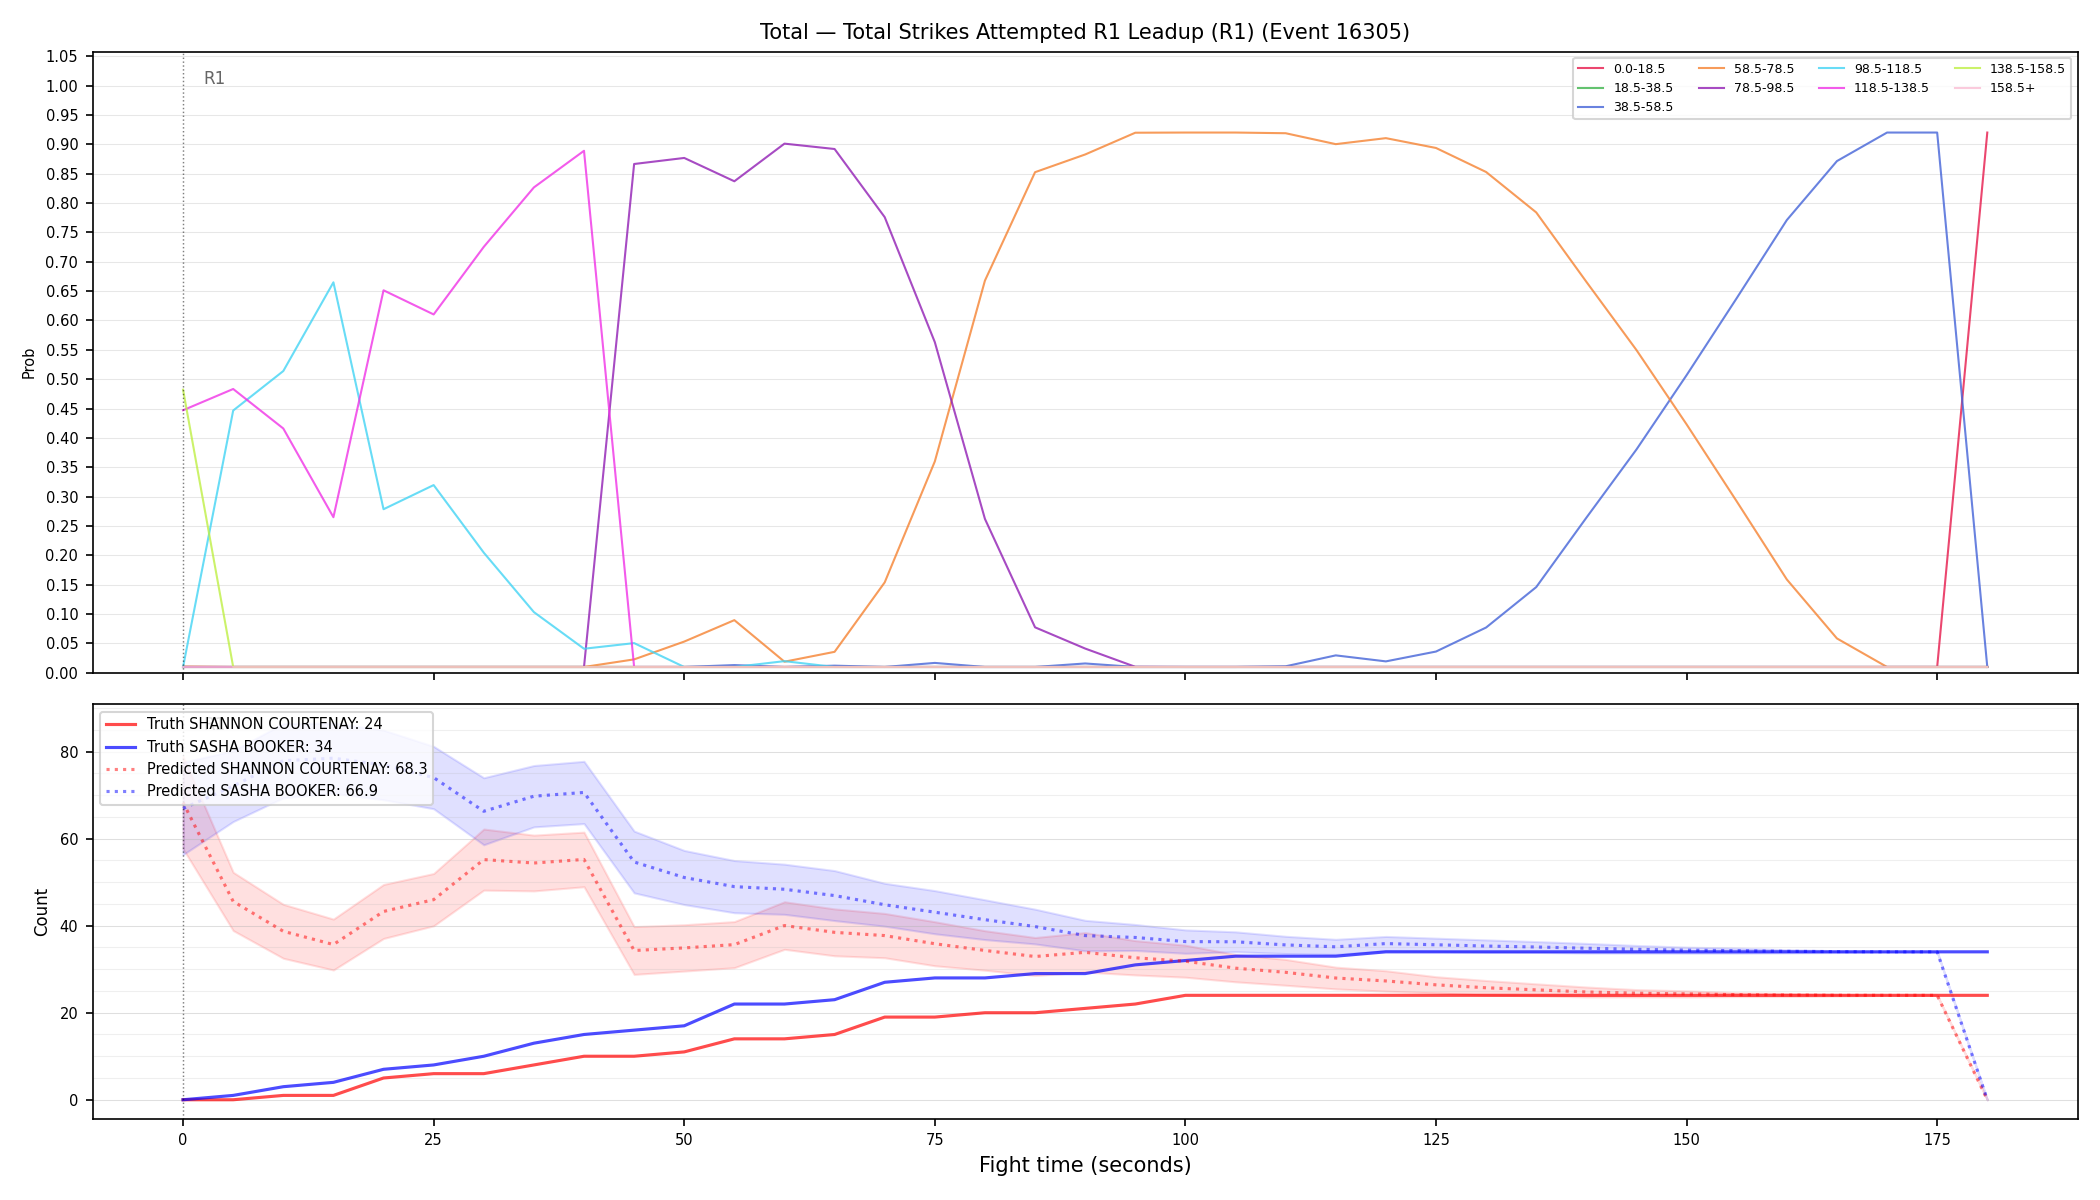Image resolution: width=2100 pixels, height=1200 pixels.
Task: Select the '138.5-158.5' legend label
Action: [2027, 69]
